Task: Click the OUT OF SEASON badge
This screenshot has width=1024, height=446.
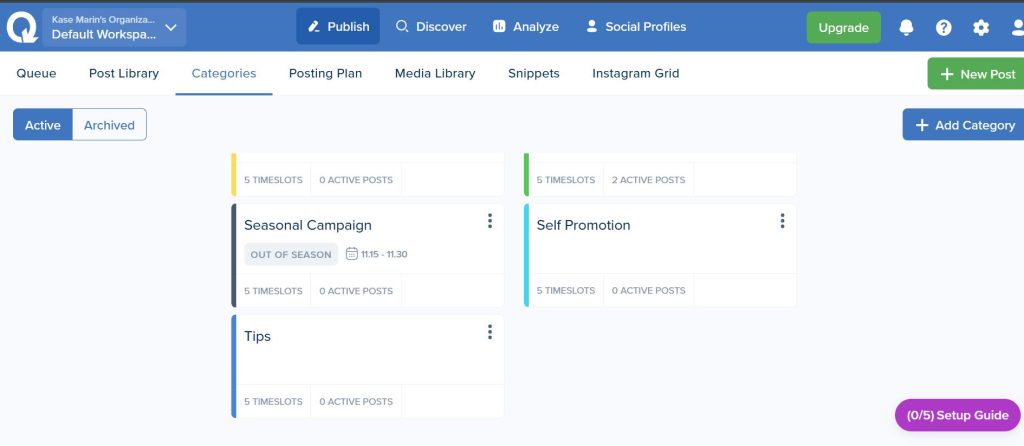Action: coord(291,255)
